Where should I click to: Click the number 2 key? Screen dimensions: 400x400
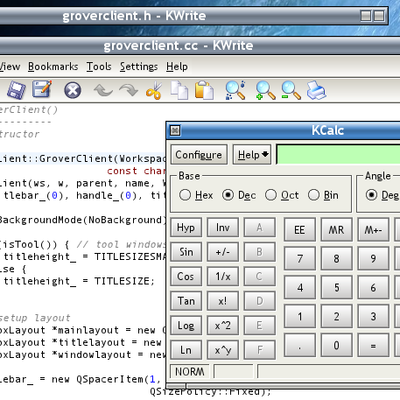coord(336,316)
